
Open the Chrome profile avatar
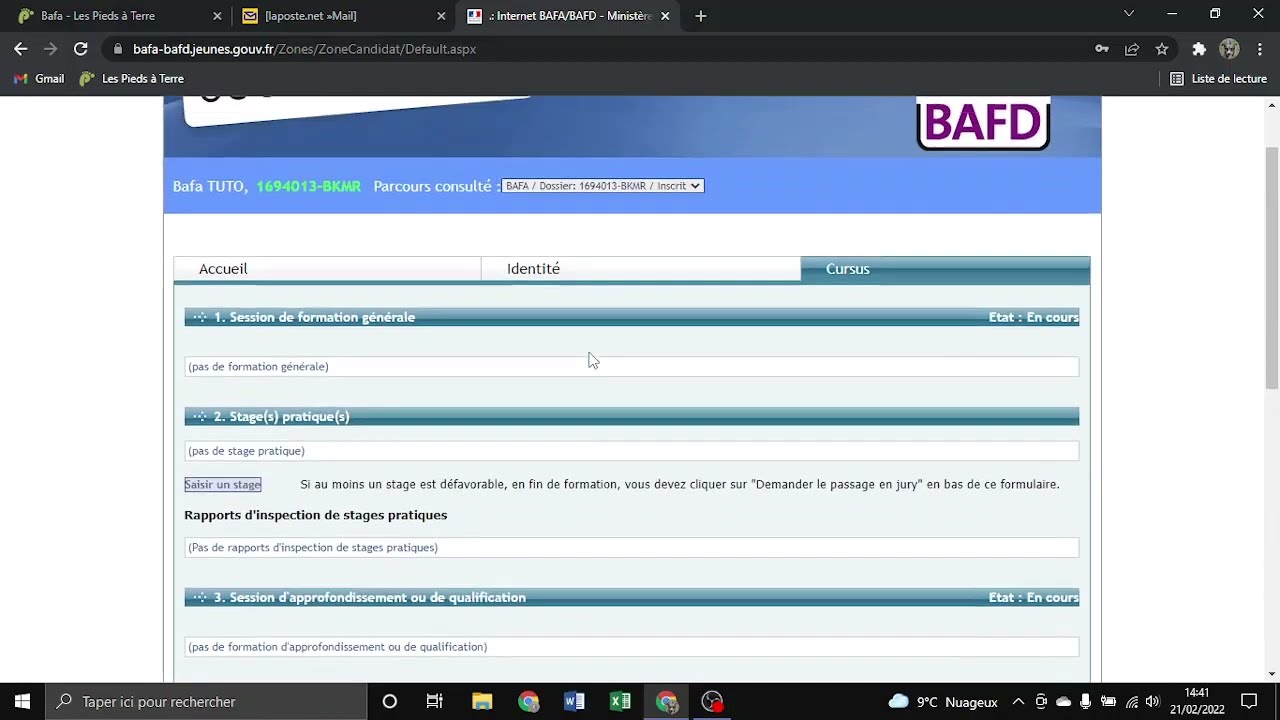coord(1230,49)
